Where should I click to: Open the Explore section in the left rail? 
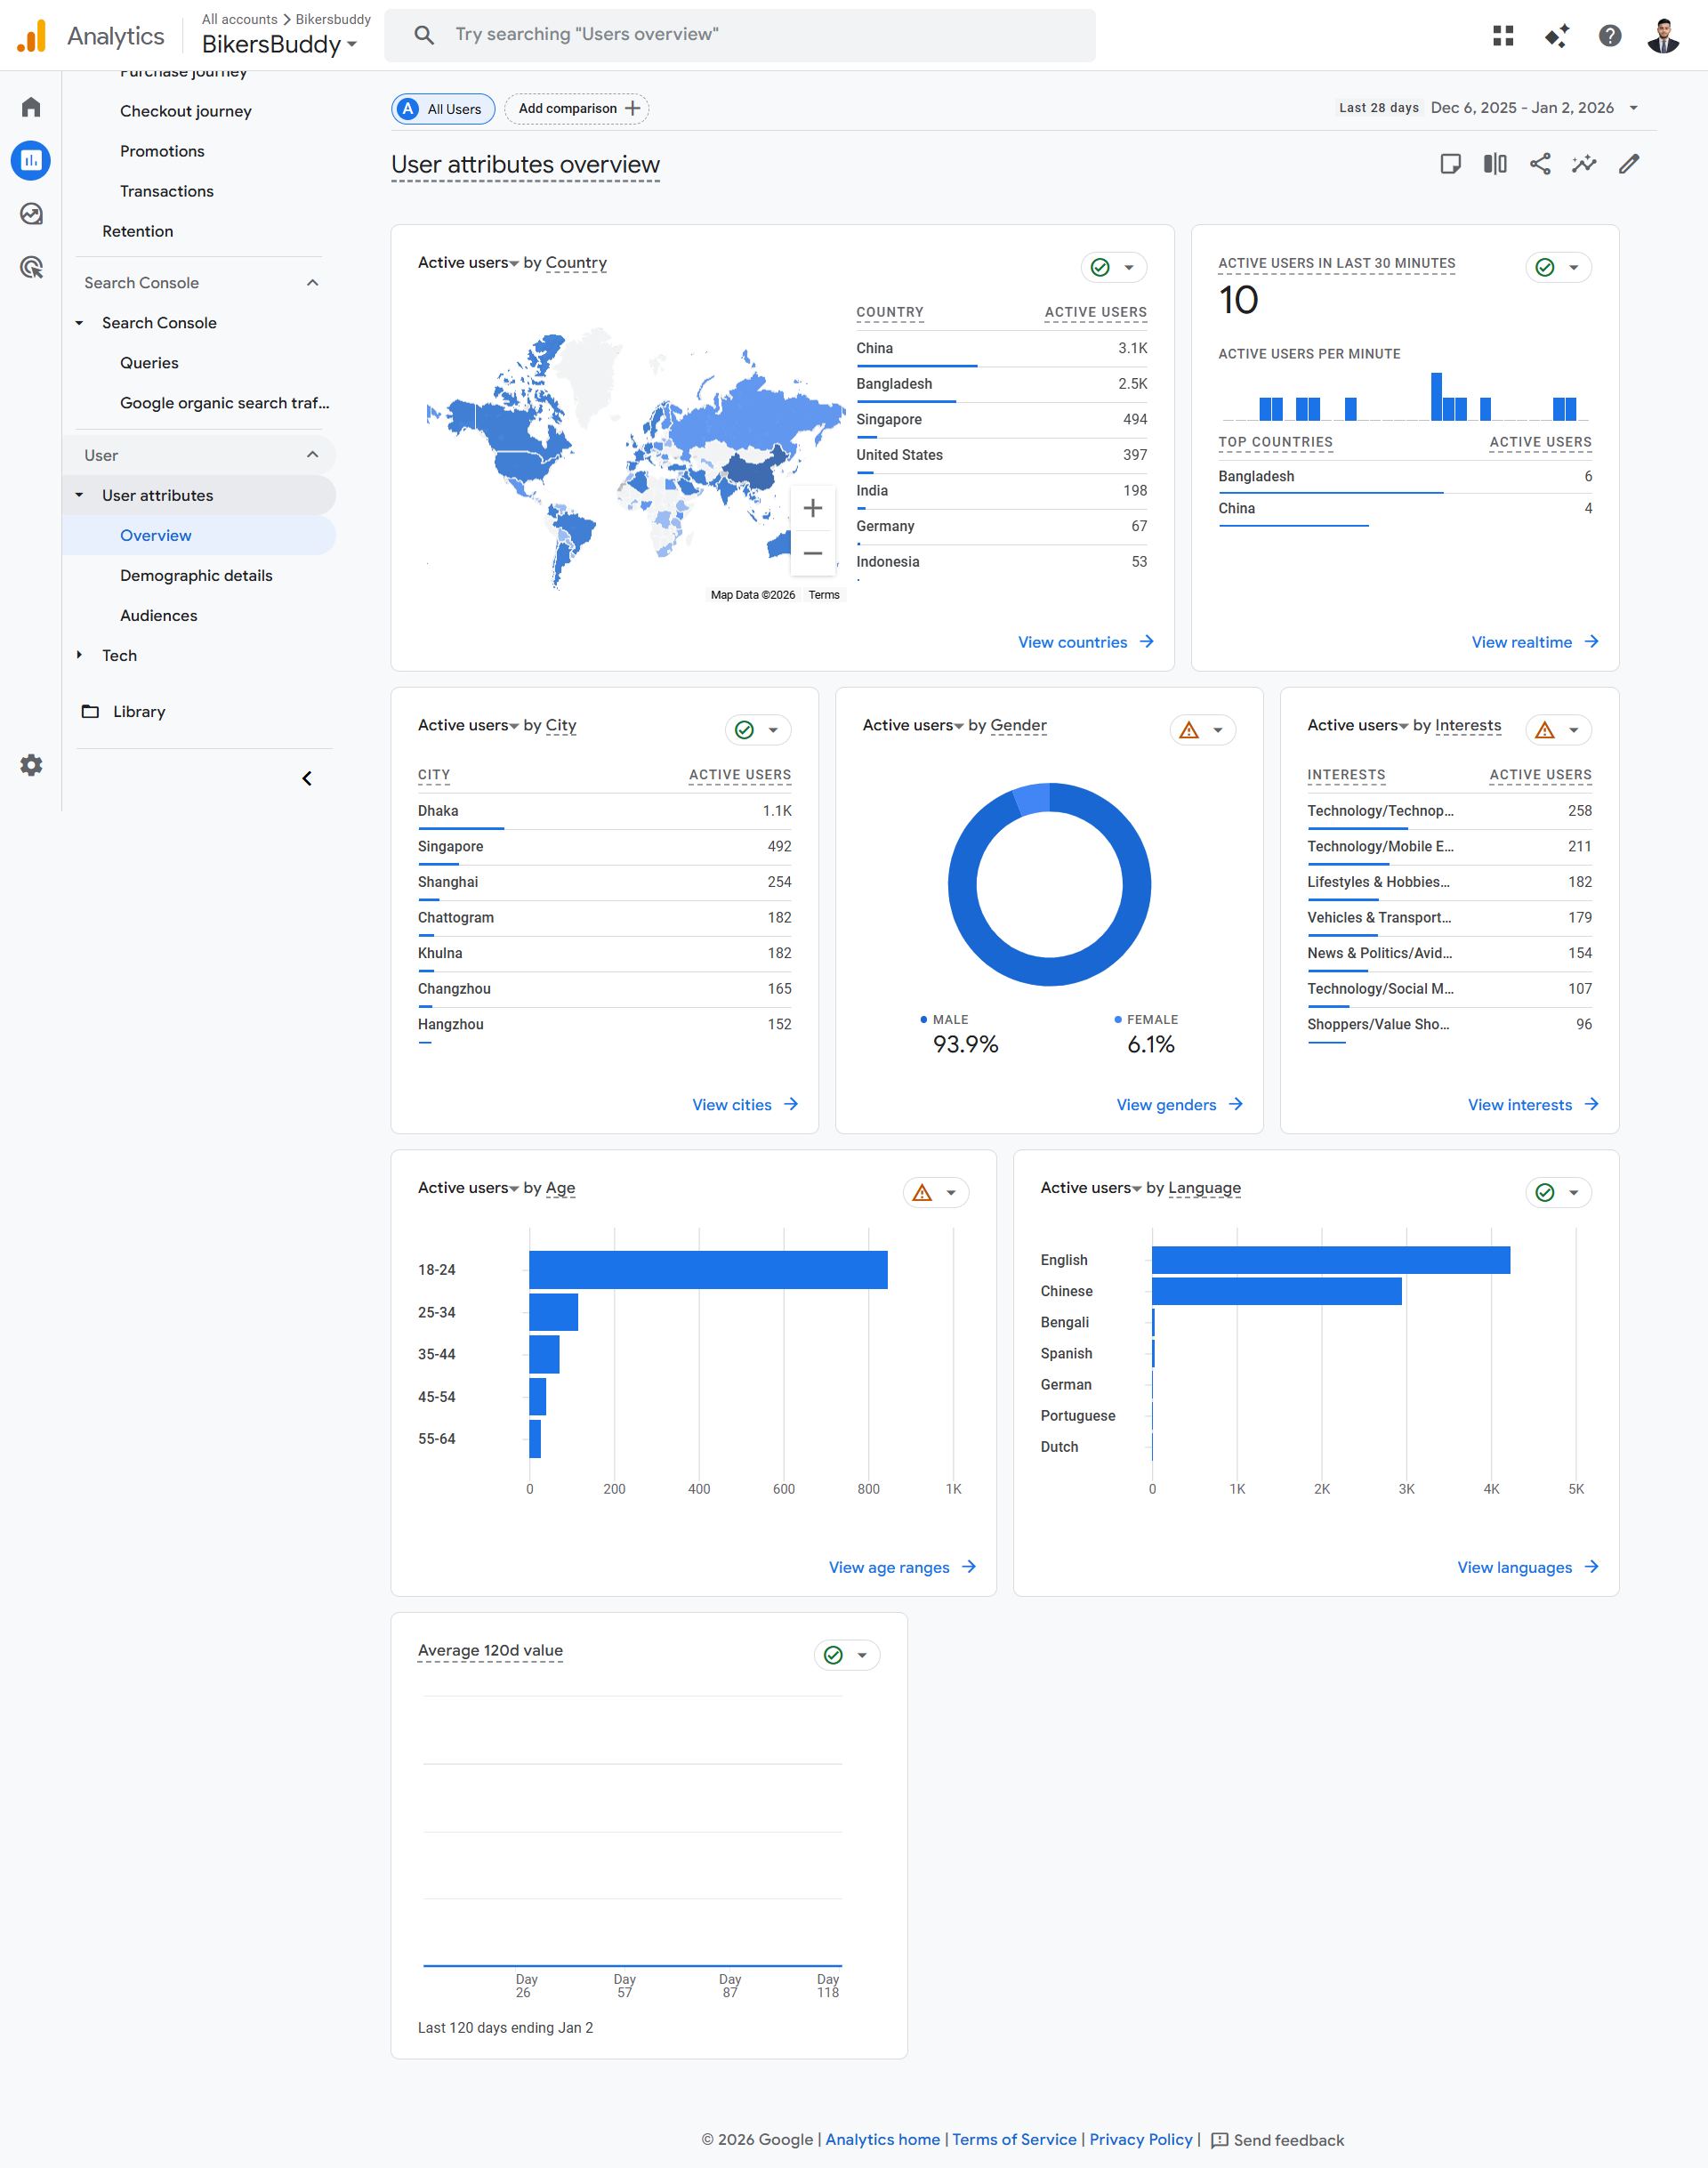[31, 214]
